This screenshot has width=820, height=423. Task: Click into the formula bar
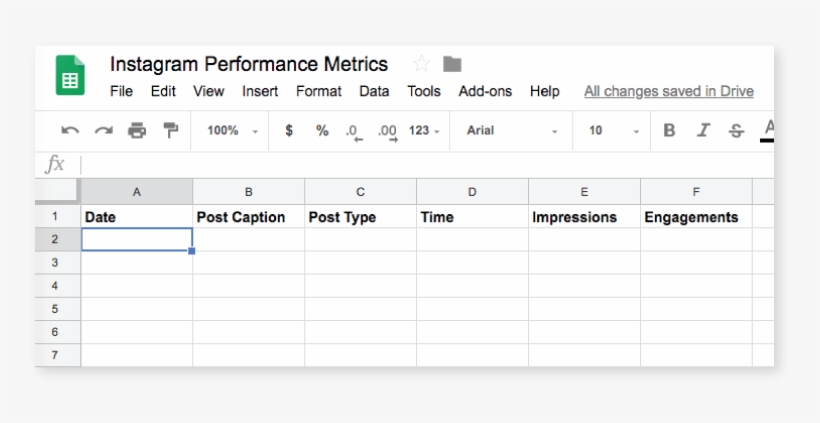[427, 165]
